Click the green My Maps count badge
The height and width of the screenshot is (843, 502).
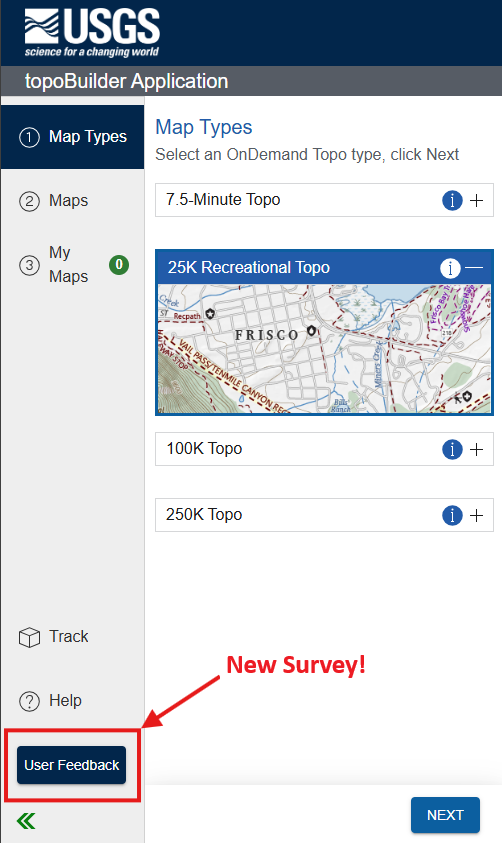[119, 265]
